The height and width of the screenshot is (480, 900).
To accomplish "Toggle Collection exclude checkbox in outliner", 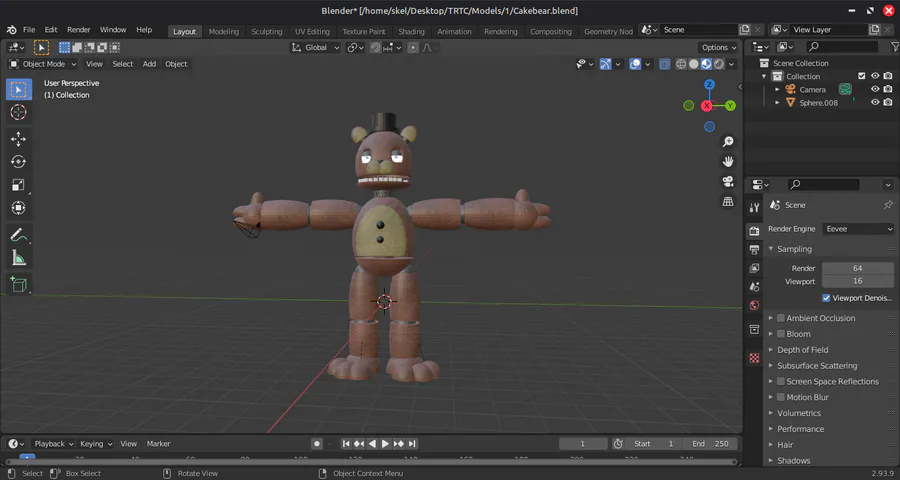I will [862, 76].
